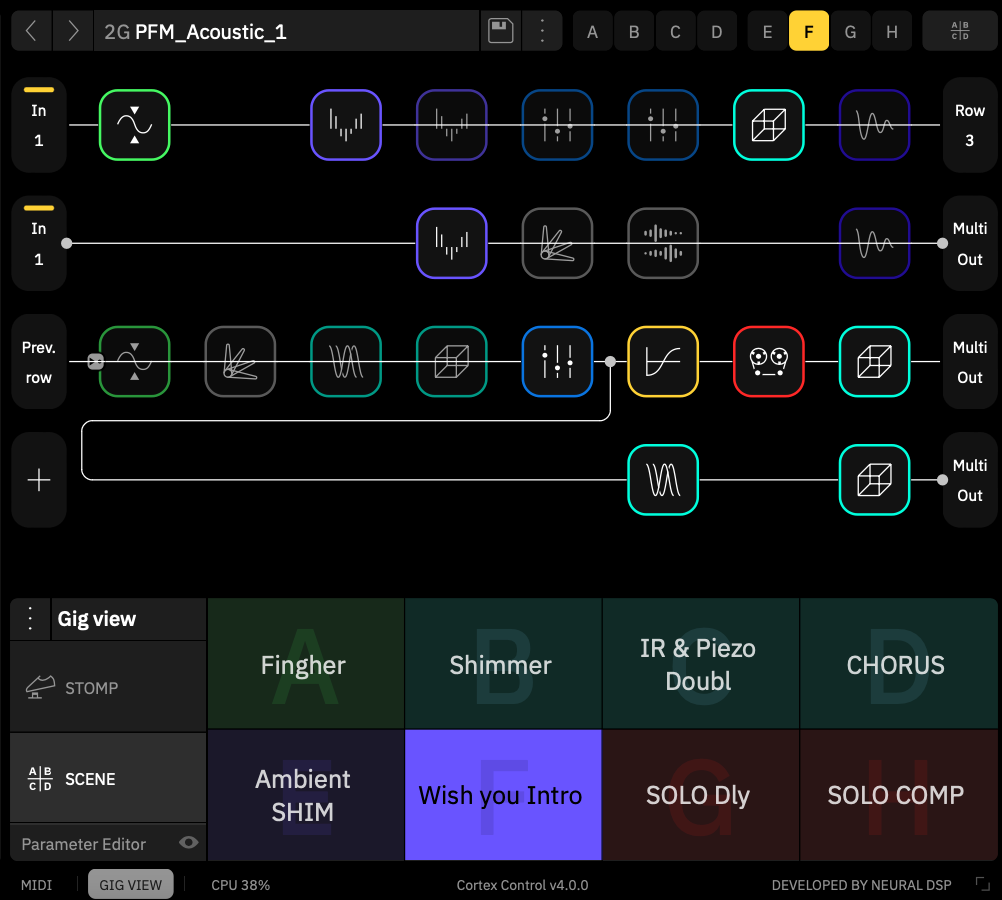Click the yellow filter curve block
The height and width of the screenshot is (900, 1002).
coord(662,362)
